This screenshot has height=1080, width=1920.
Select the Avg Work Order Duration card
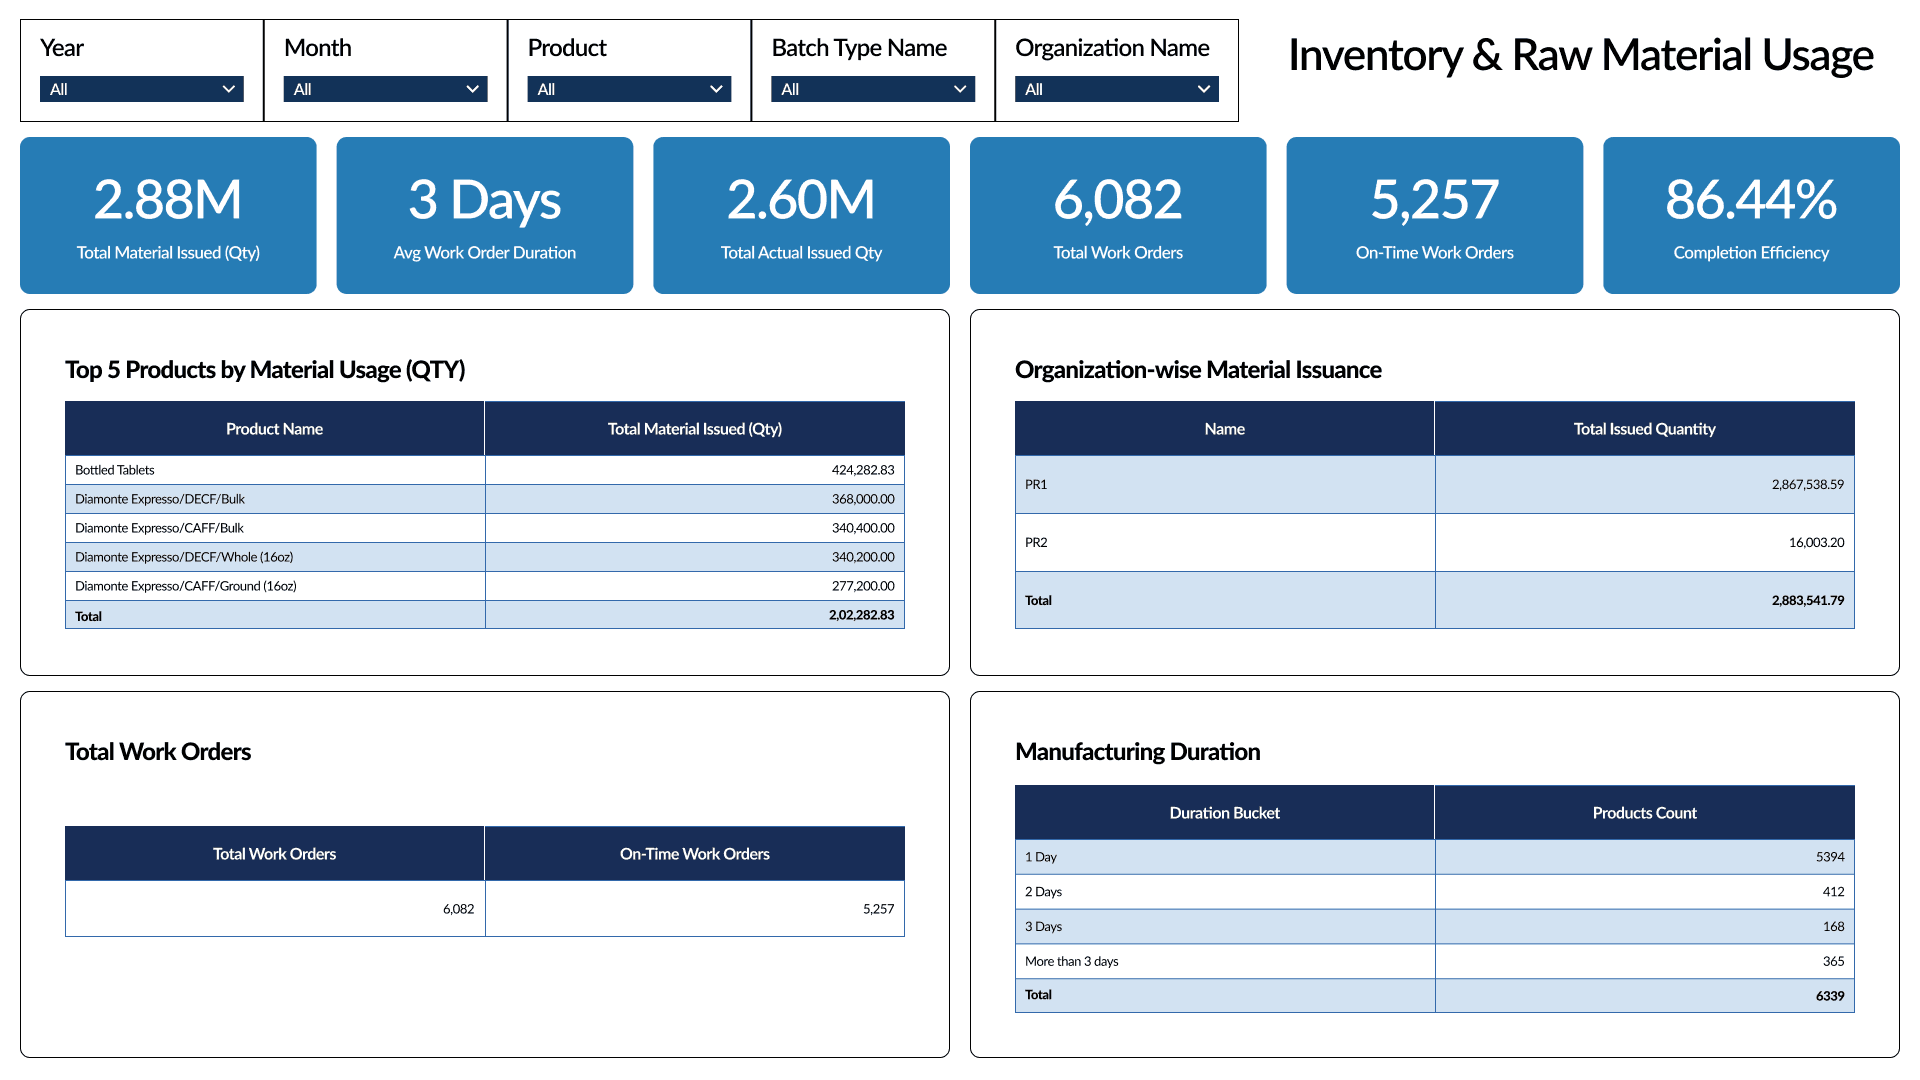pyautogui.click(x=484, y=215)
